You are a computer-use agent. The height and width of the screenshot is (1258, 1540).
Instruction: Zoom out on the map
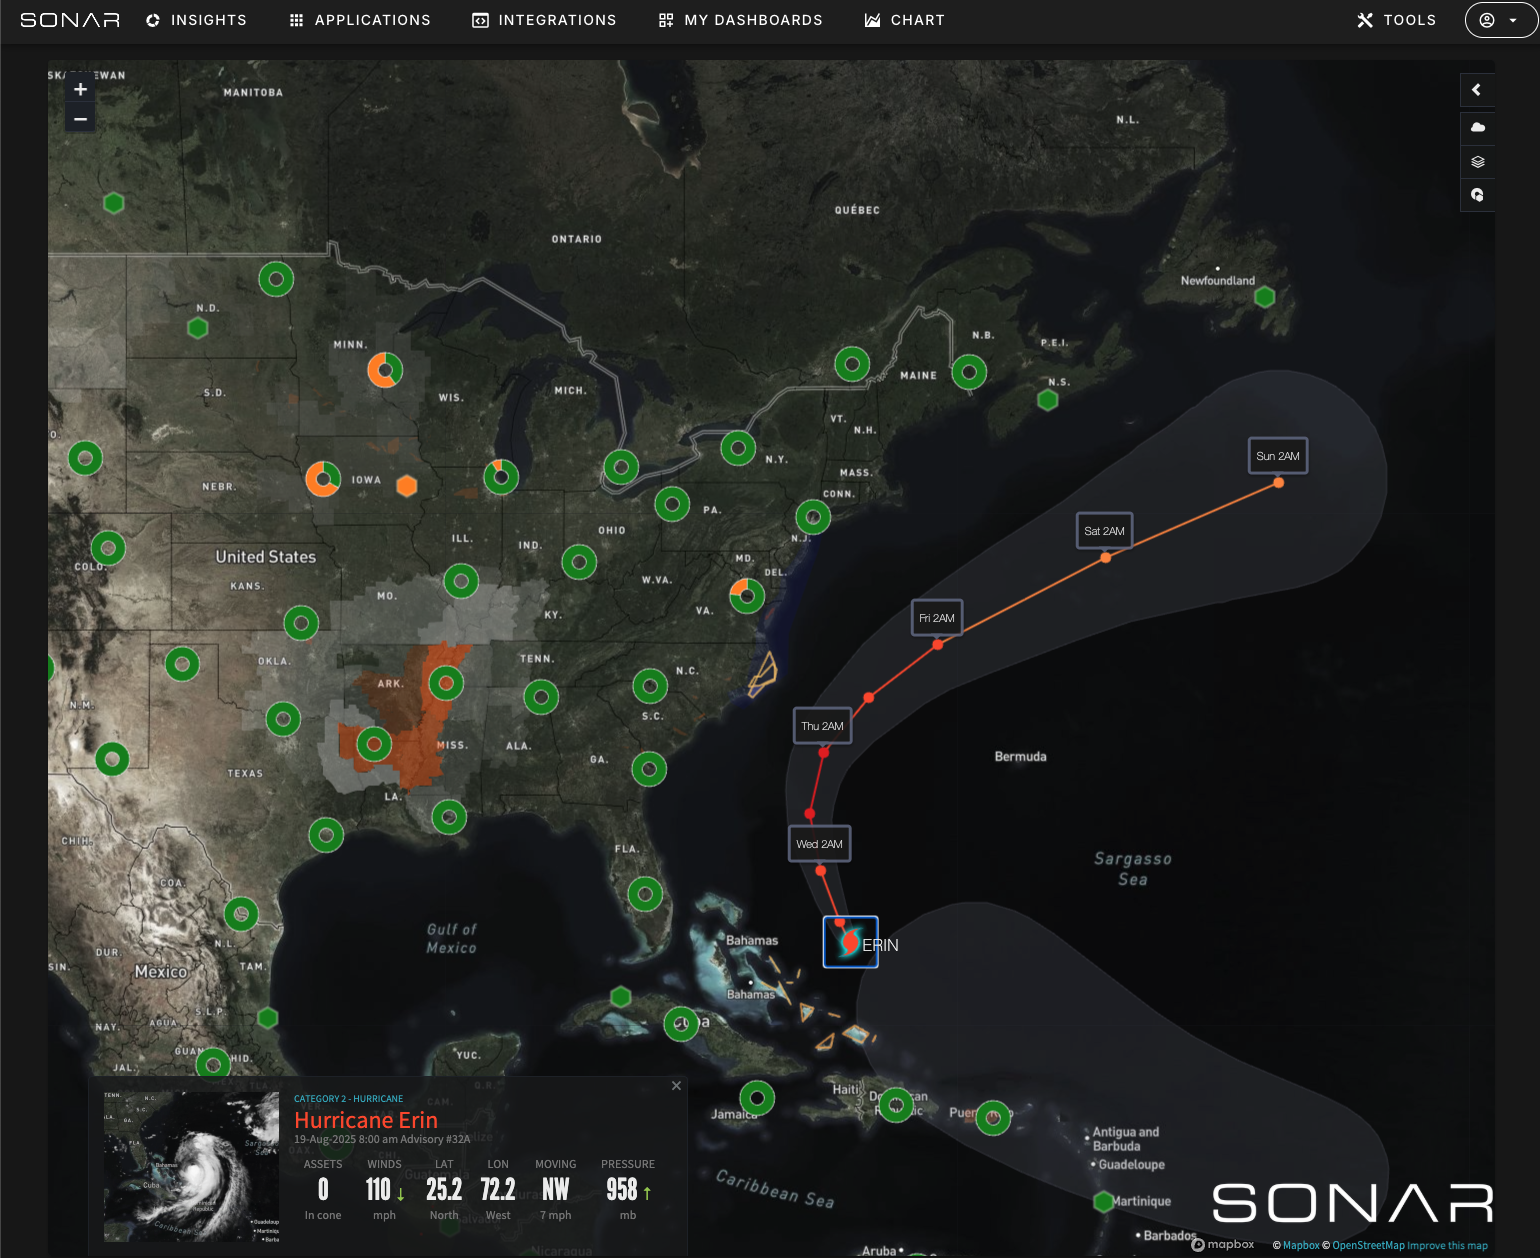tap(81, 119)
